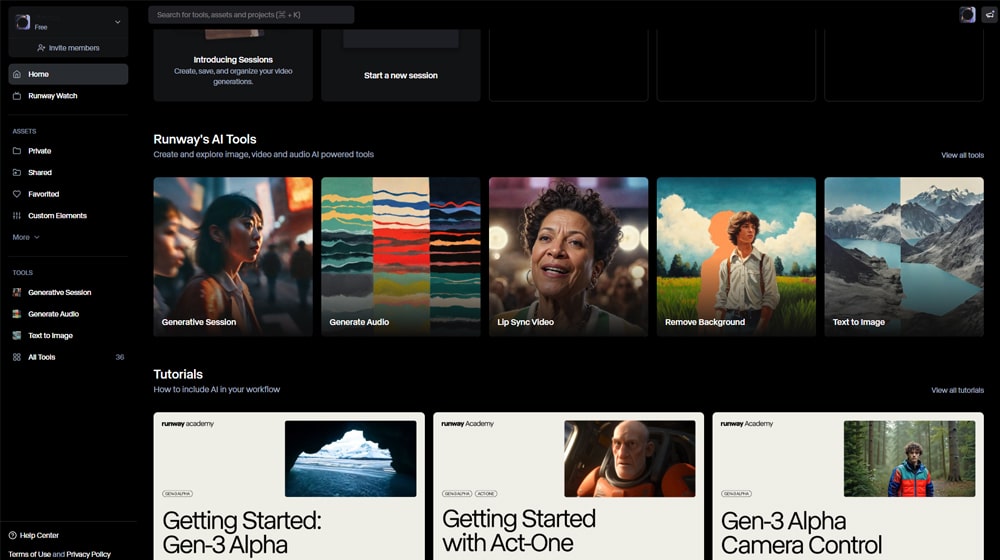Viewport: 1000px width, 560px height.
Task: Click Invite members button
Action: click(x=68, y=48)
